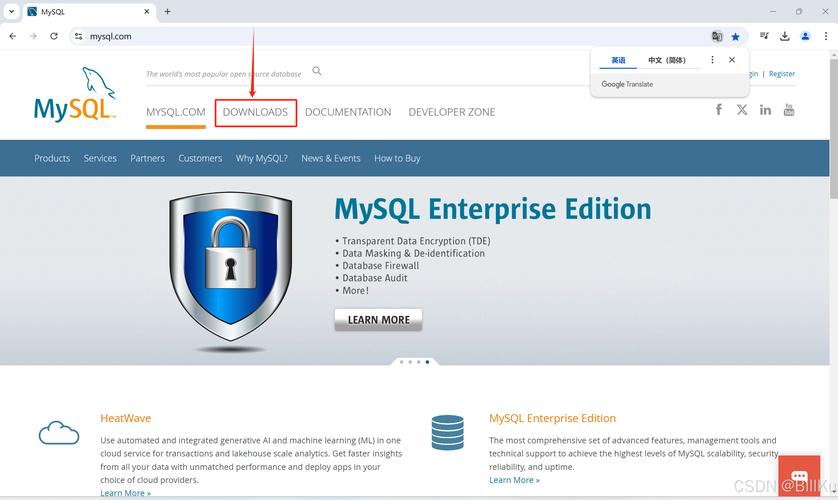The image size is (838, 500).
Task: Open the X (Twitter) social icon
Action: [742, 110]
